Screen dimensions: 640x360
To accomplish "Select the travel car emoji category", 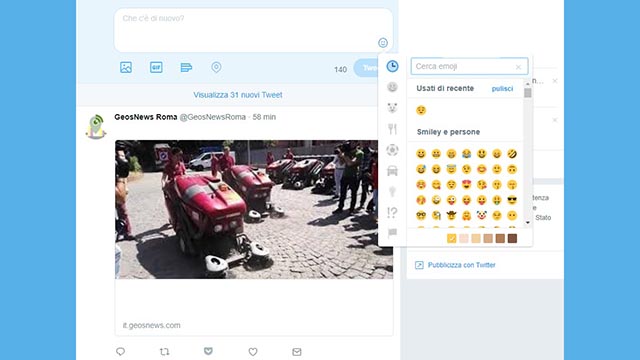I will pyautogui.click(x=392, y=171).
